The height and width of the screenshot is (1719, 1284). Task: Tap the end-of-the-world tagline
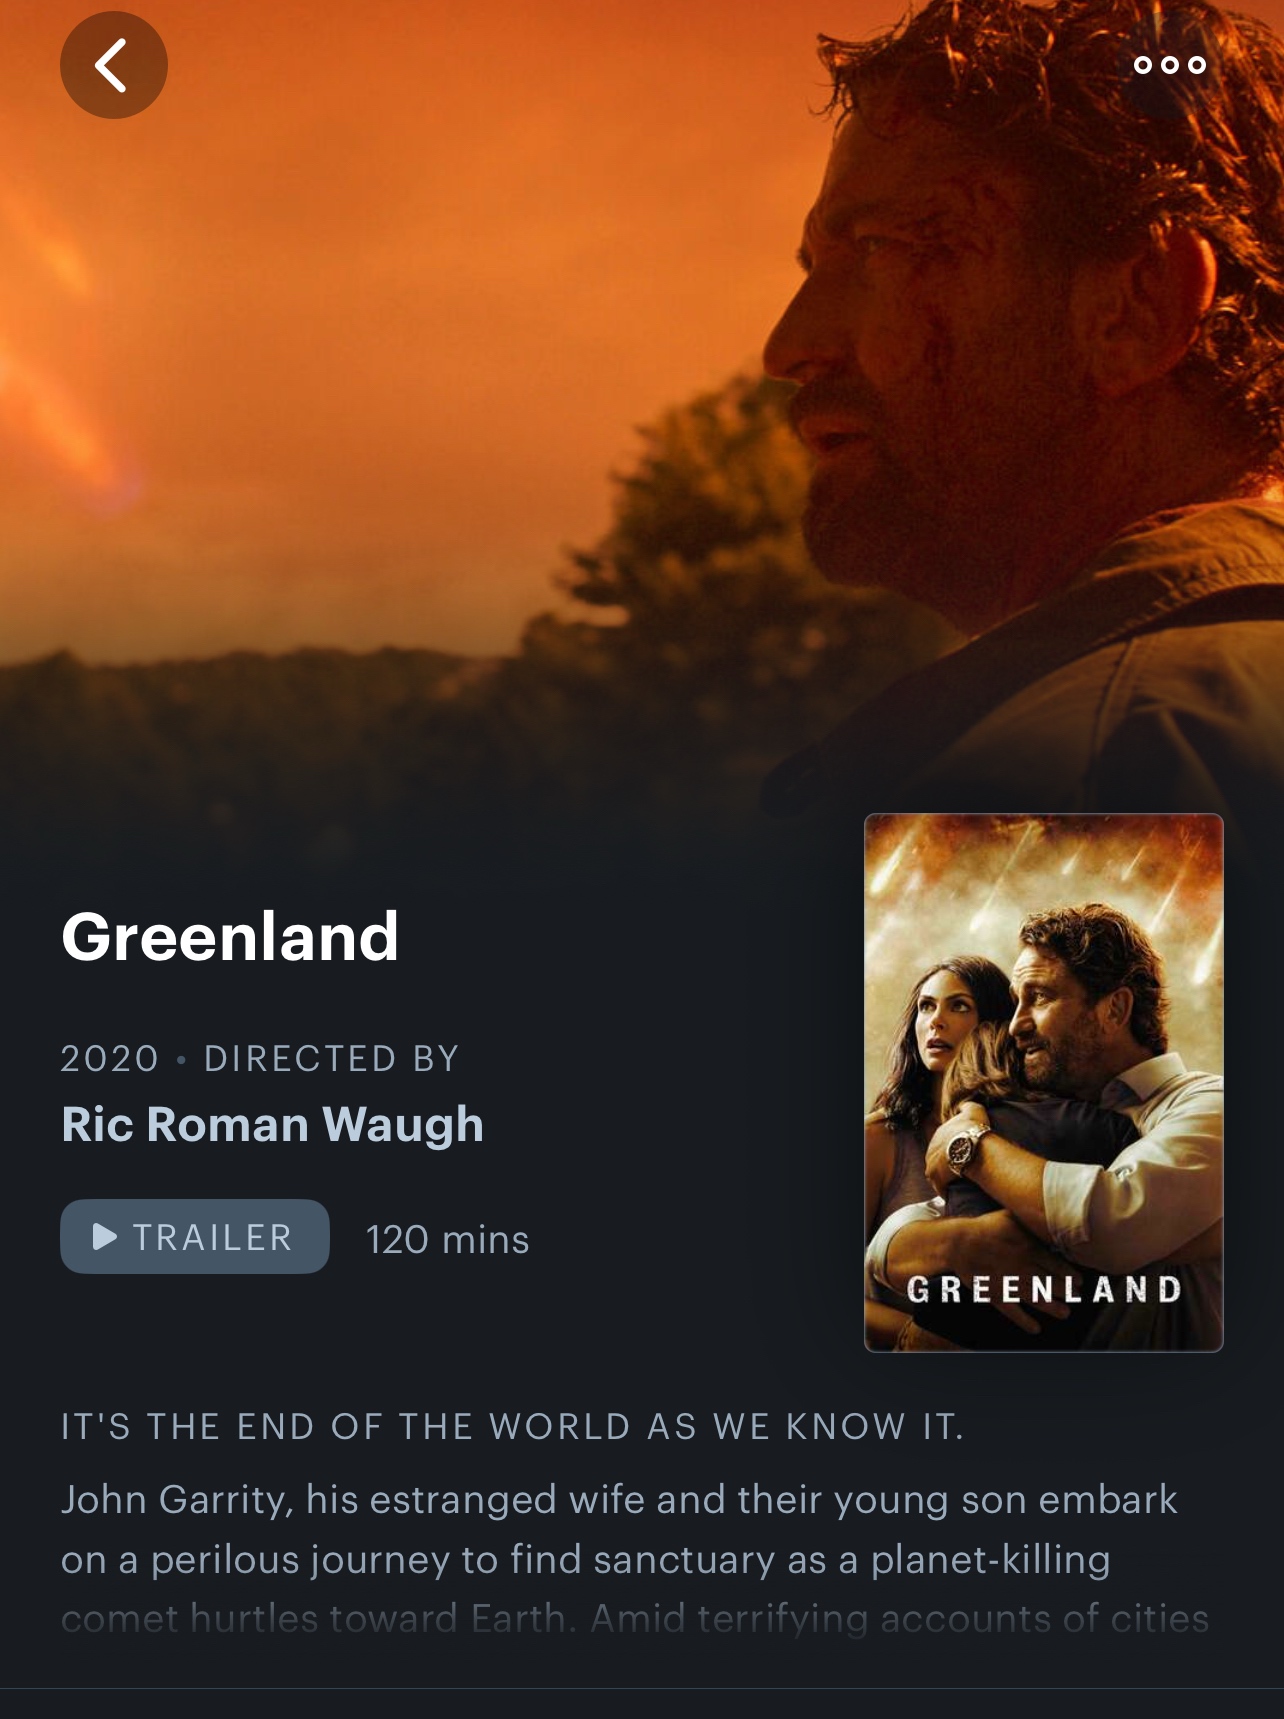512,1427
